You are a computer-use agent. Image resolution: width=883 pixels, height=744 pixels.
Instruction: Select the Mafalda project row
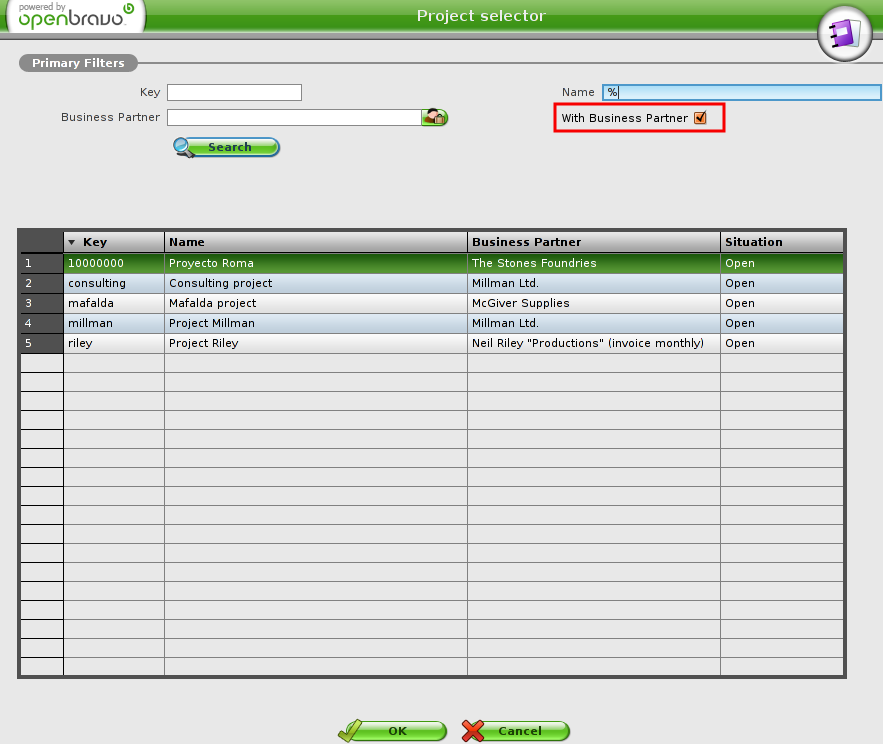(x=315, y=303)
